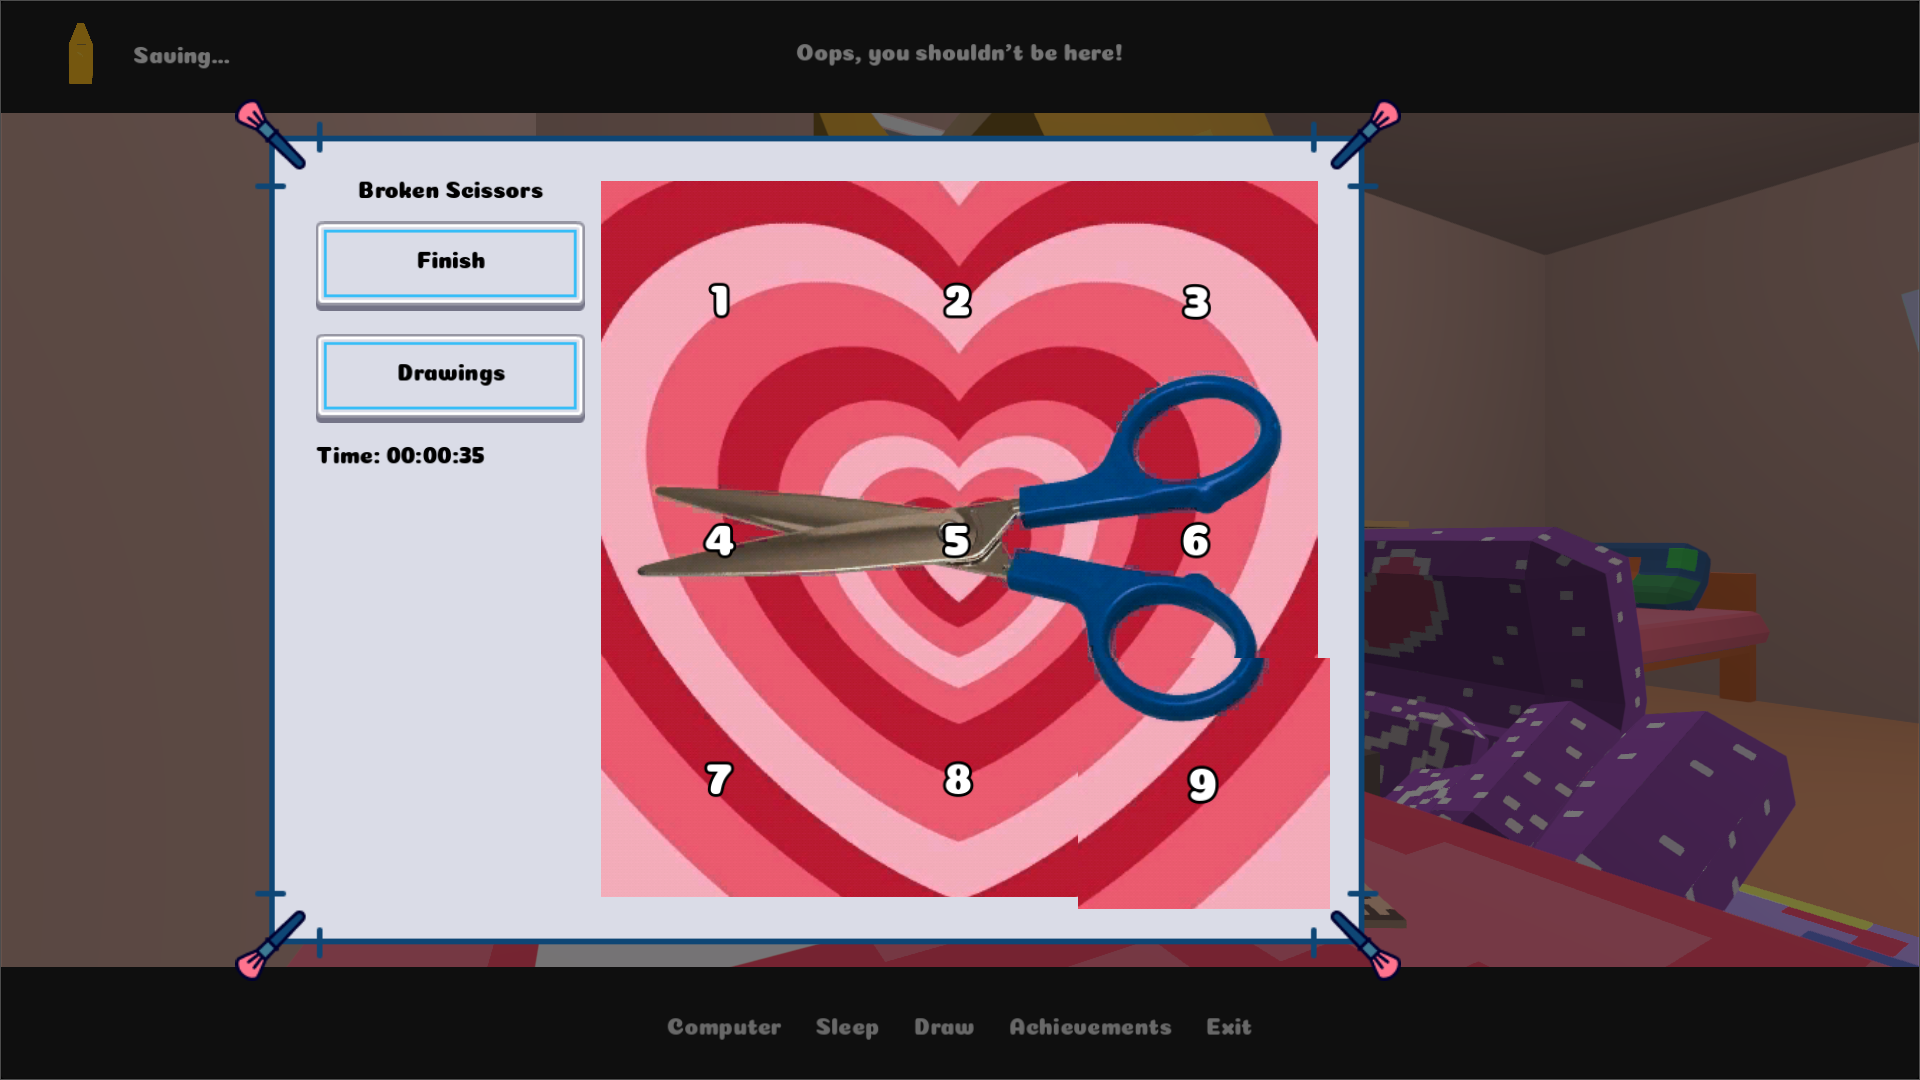Viewport: 1920px width, 1080px height.
Task: Select puzzle tile number 4
Action: click(720, 539)
